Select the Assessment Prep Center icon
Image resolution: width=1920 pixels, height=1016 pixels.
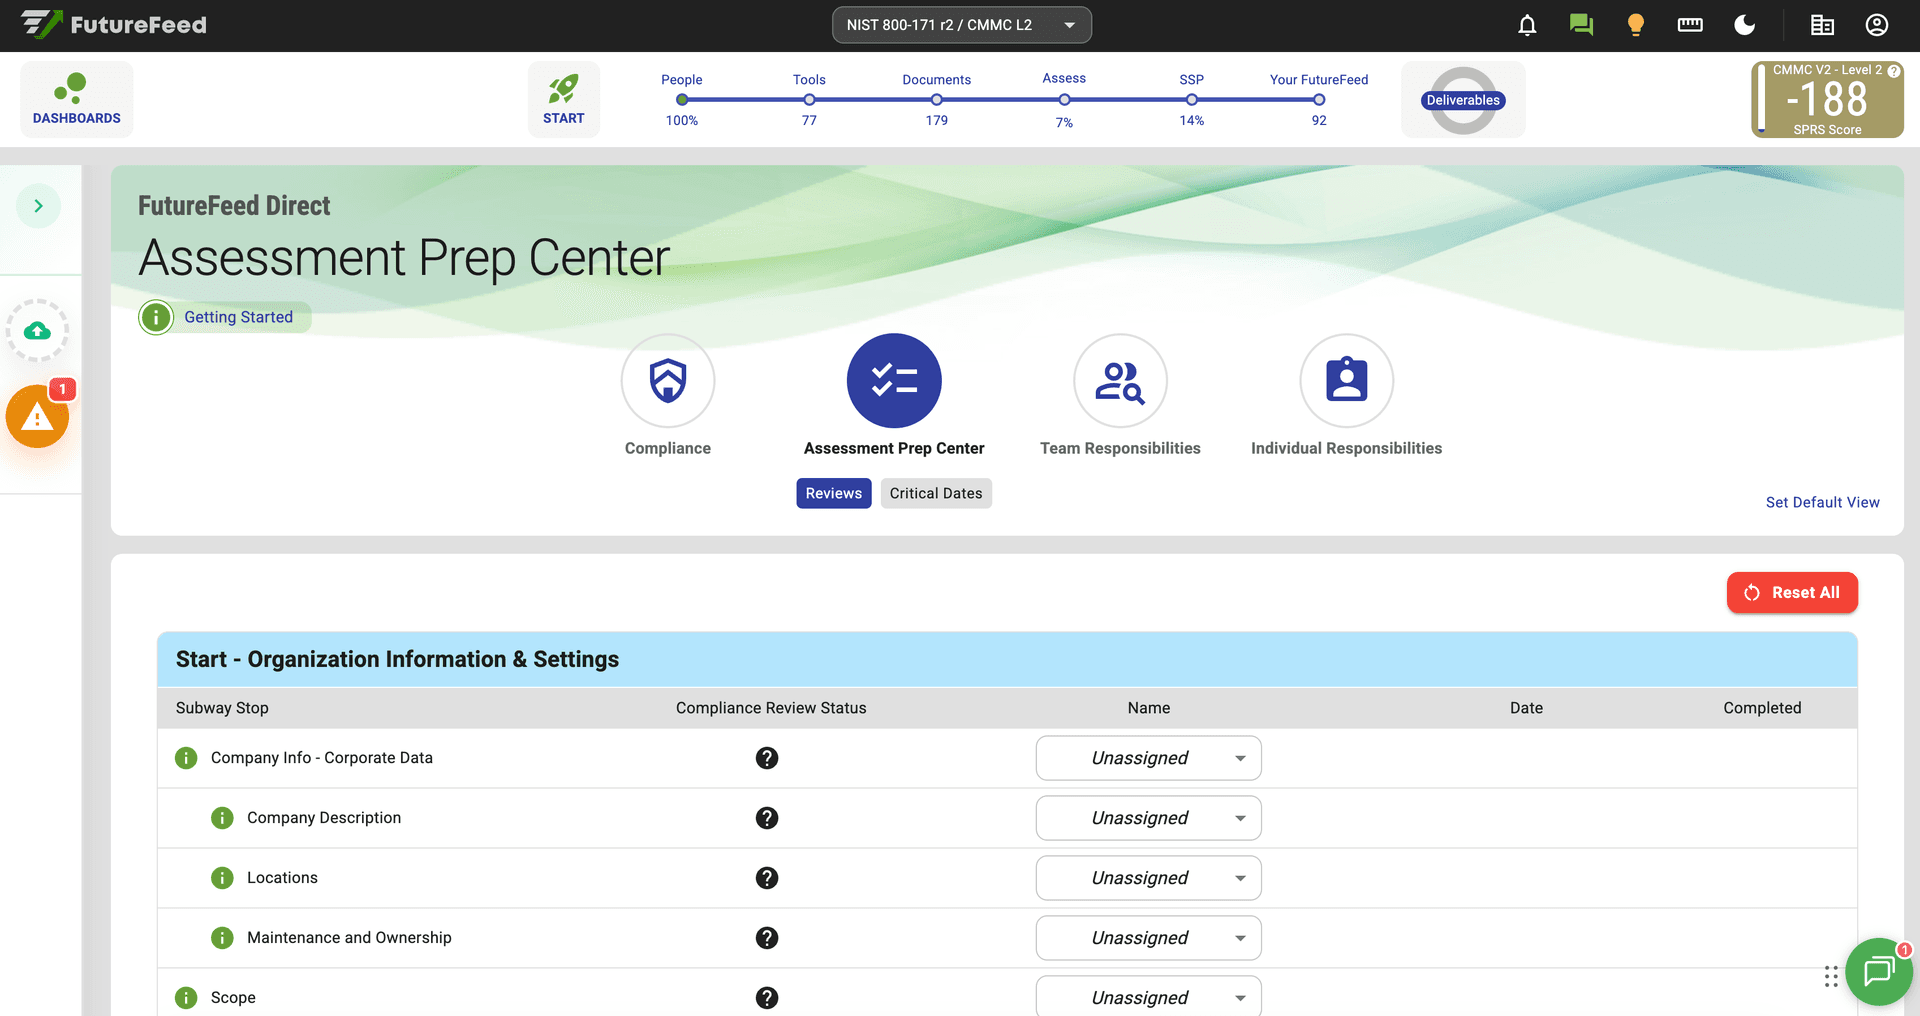pyautogui.click(x=894, y=381)
